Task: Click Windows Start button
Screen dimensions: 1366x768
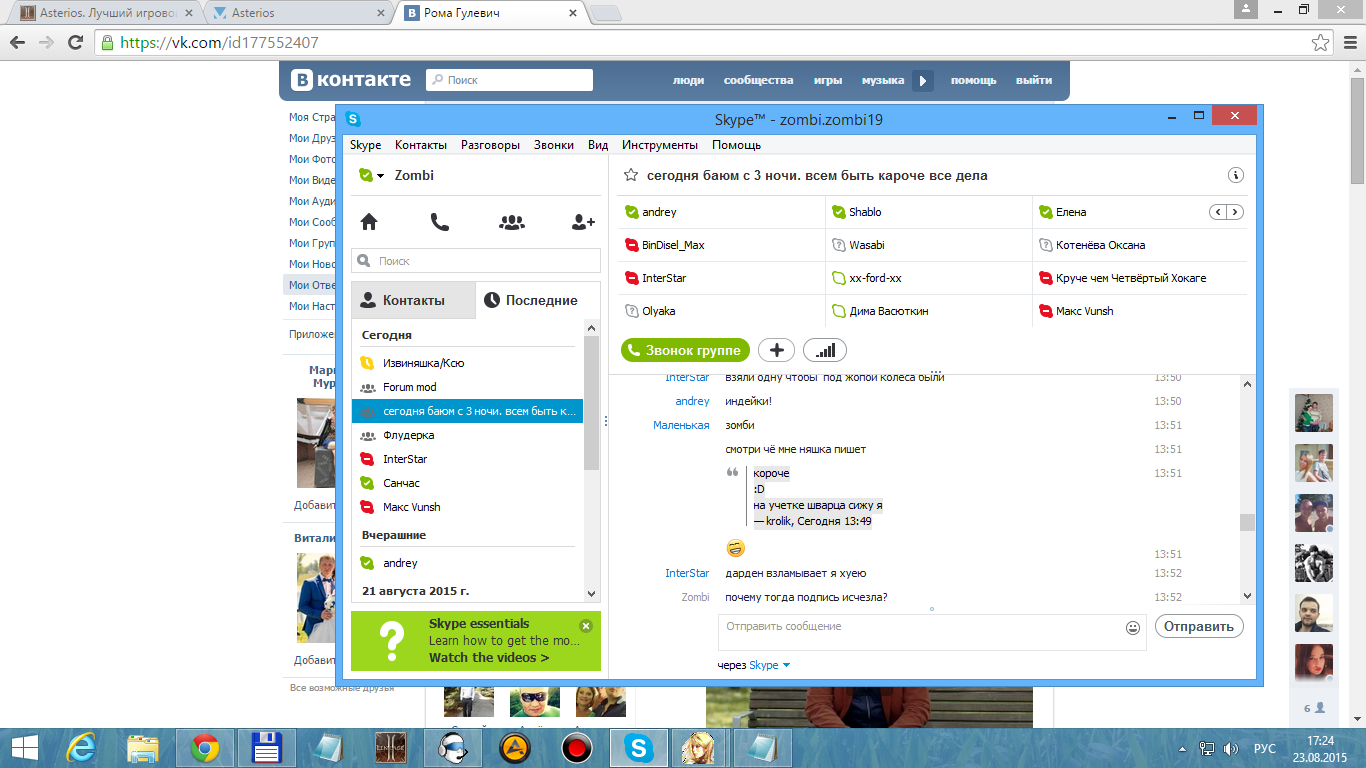Action: [x=24, y=747]
